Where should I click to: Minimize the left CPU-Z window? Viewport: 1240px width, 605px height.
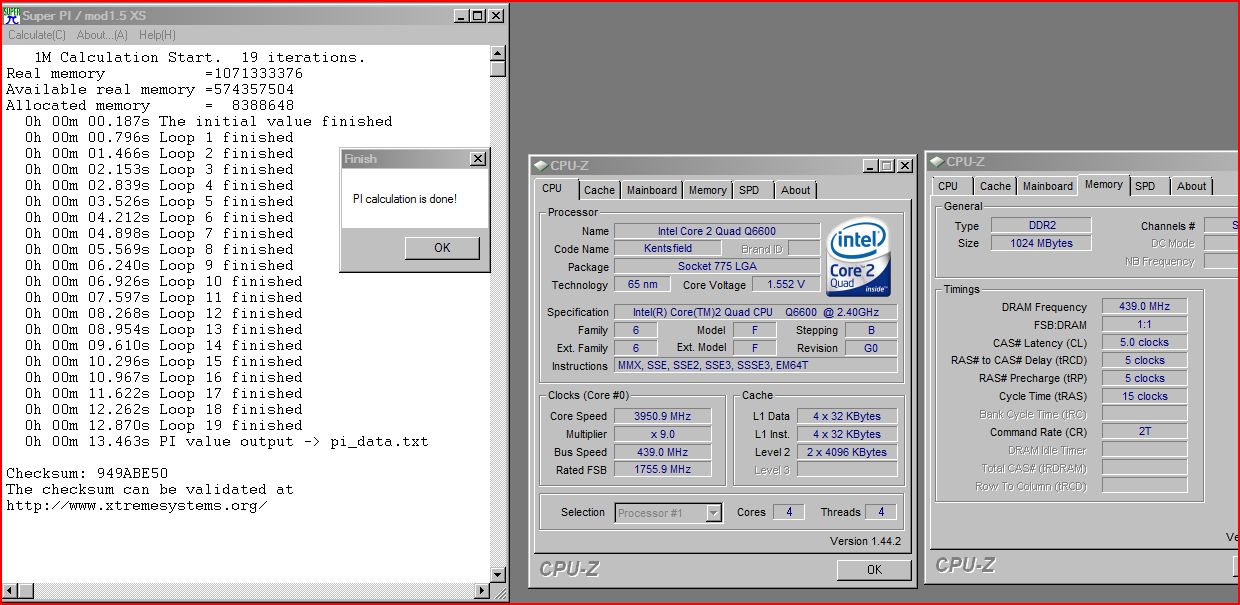(x=870, y=166)
